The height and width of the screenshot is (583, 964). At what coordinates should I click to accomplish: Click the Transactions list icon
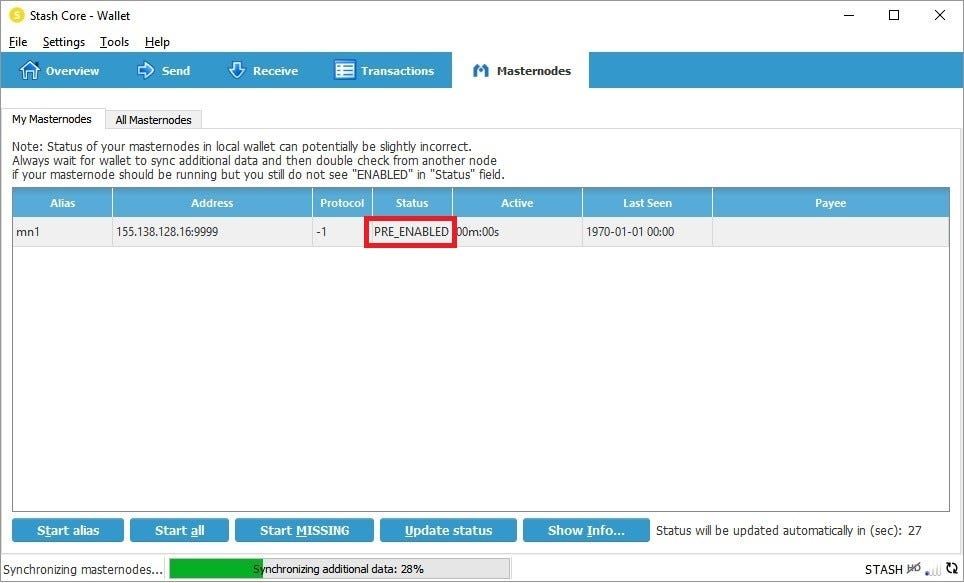click(x=344, y=71)
